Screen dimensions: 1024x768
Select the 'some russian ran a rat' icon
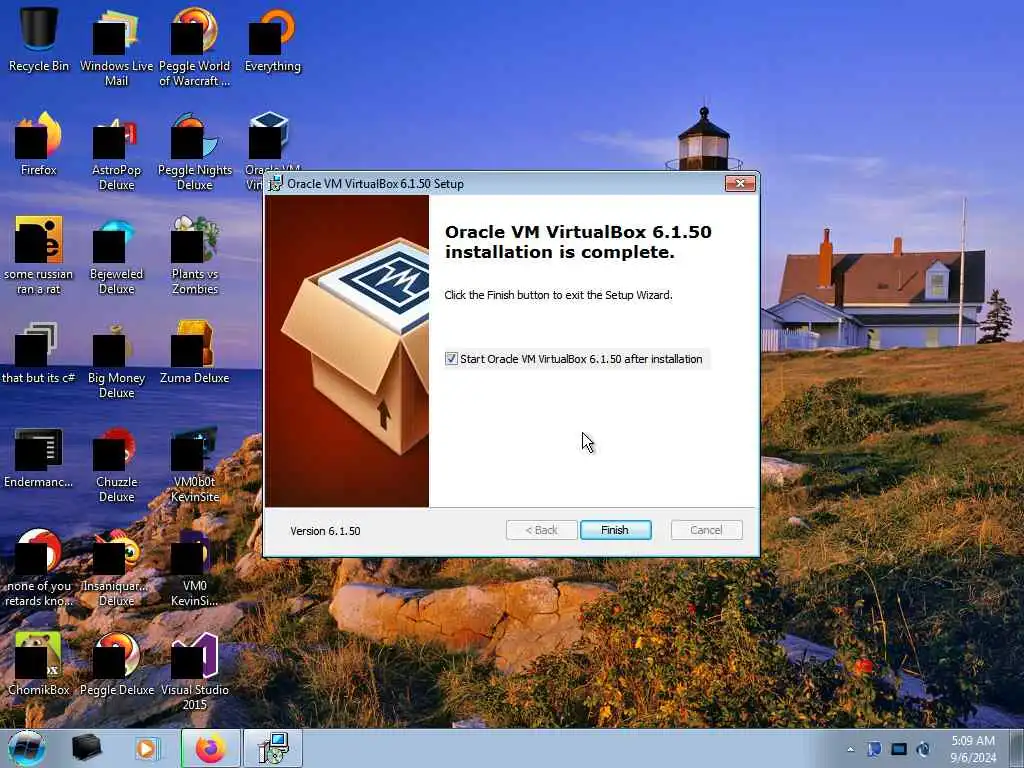coord(39,255)
